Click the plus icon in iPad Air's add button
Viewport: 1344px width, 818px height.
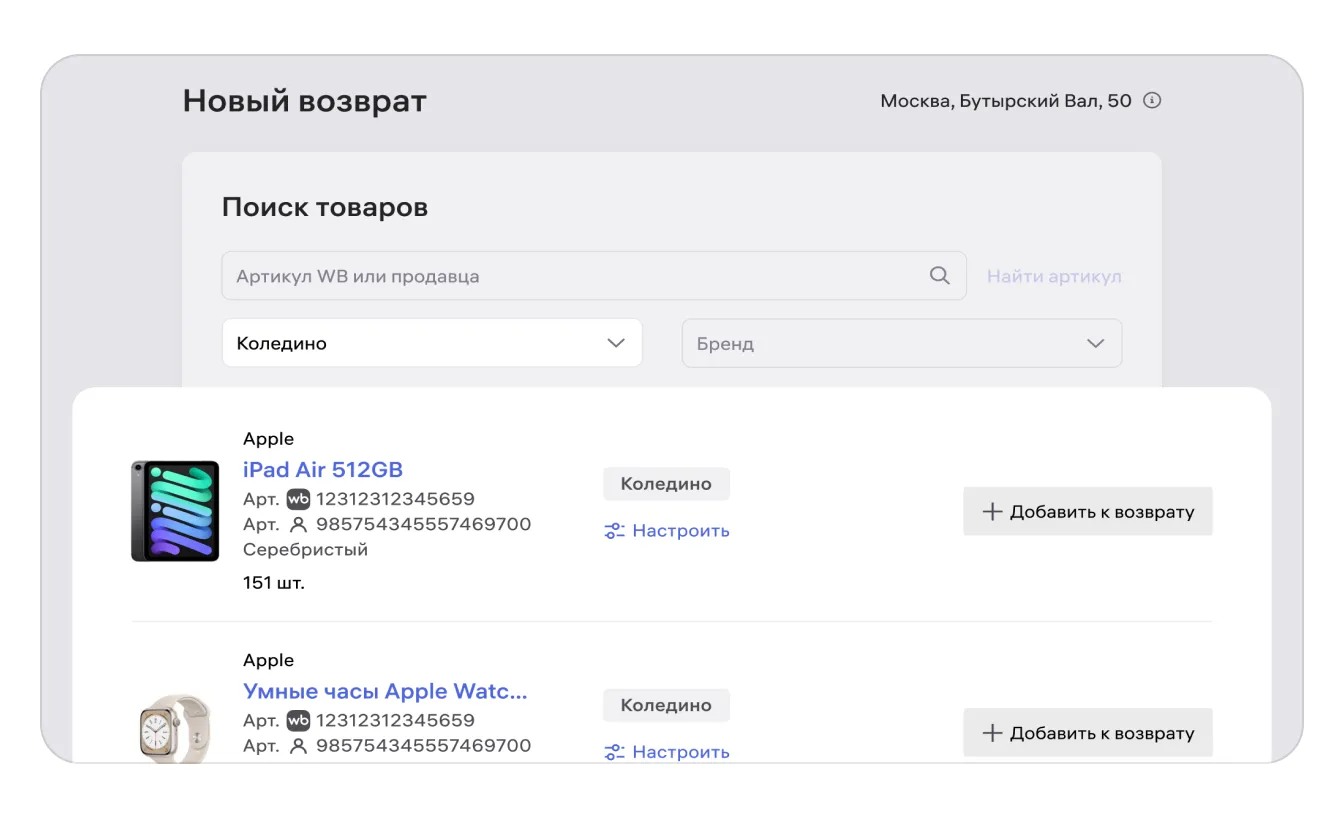[x=992, y=512]
